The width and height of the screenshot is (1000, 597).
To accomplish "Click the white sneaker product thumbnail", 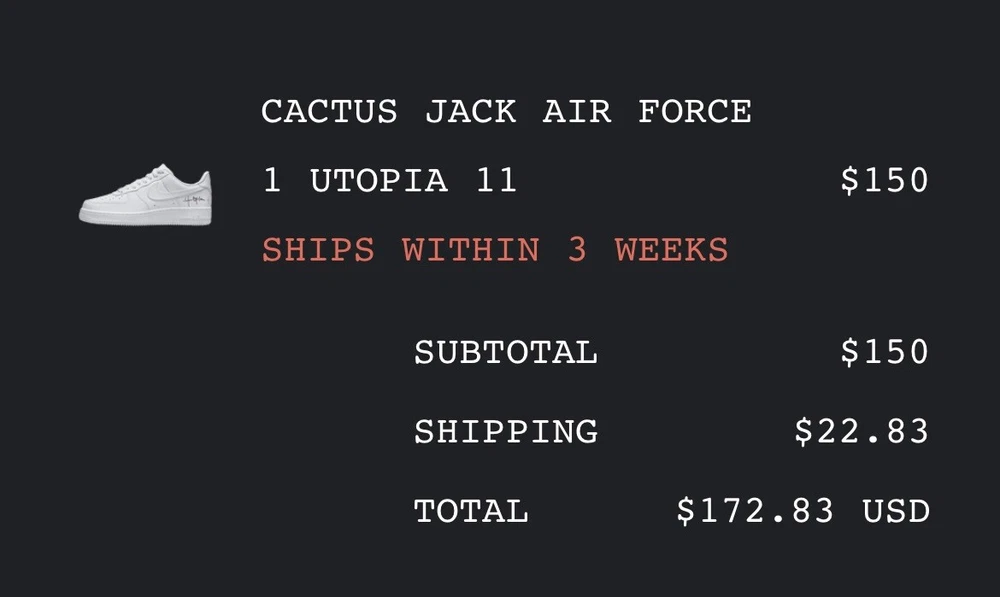I will [146, 195].
